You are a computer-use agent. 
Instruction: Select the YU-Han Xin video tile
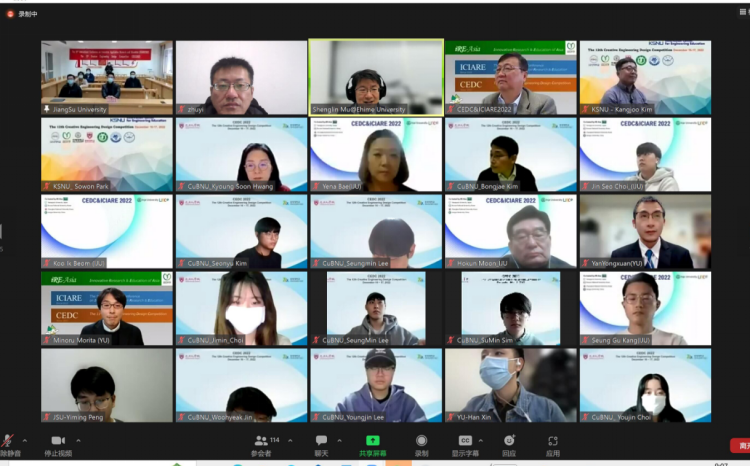(510, 385)
